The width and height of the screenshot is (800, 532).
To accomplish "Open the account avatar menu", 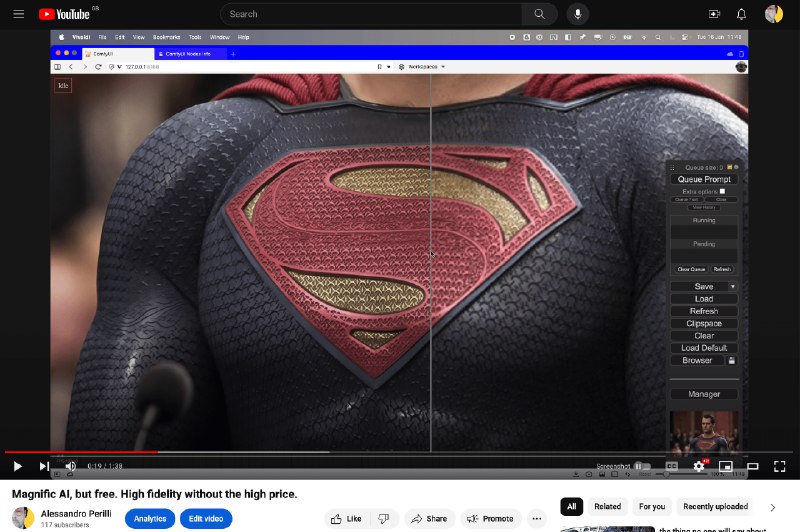I will 773,14.
